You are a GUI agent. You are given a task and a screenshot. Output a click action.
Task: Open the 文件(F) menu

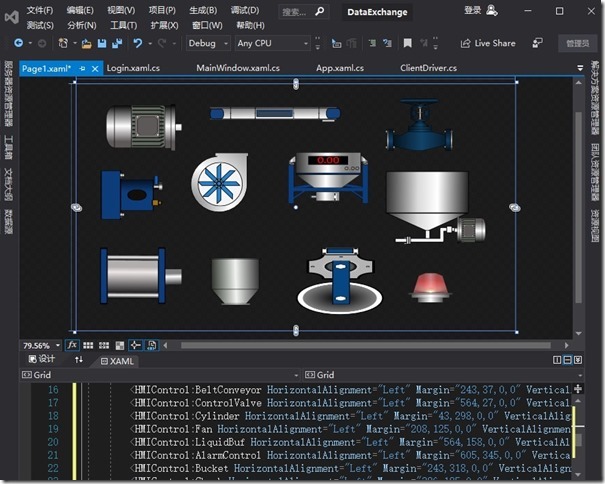click(x=40, y=10)
